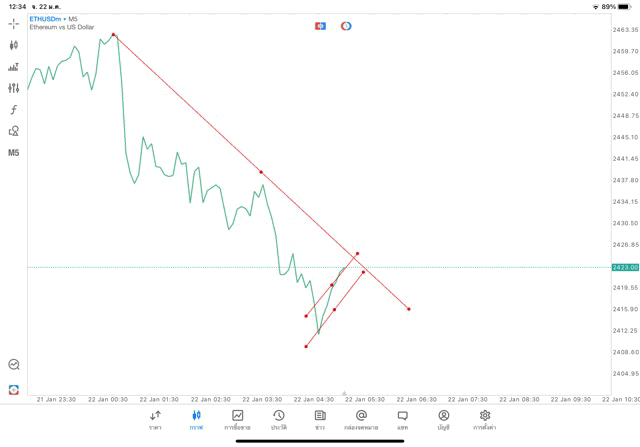The height and width of the screenshot is (447, 640).
Task: Open the indicators icon in left sidebar
Action: (x=14, y=67)
